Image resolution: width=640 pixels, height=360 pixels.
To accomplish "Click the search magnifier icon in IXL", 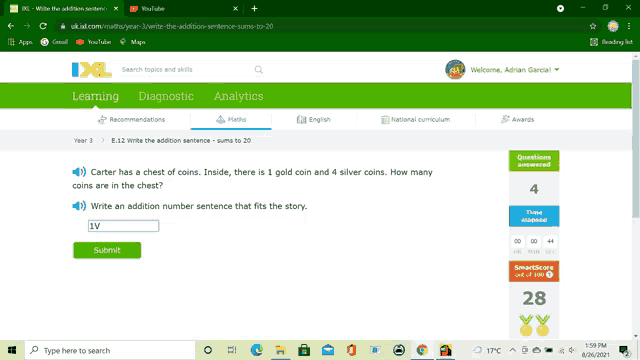I will click(x=258, y=70).
